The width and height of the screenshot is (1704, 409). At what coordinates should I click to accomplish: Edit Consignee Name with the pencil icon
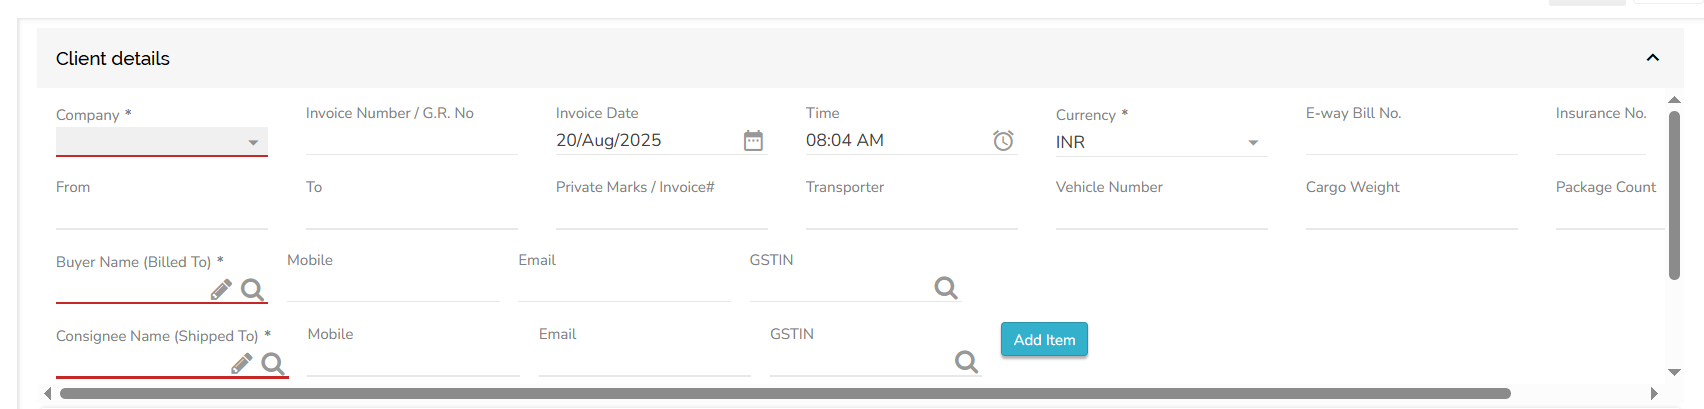point(241,363)
